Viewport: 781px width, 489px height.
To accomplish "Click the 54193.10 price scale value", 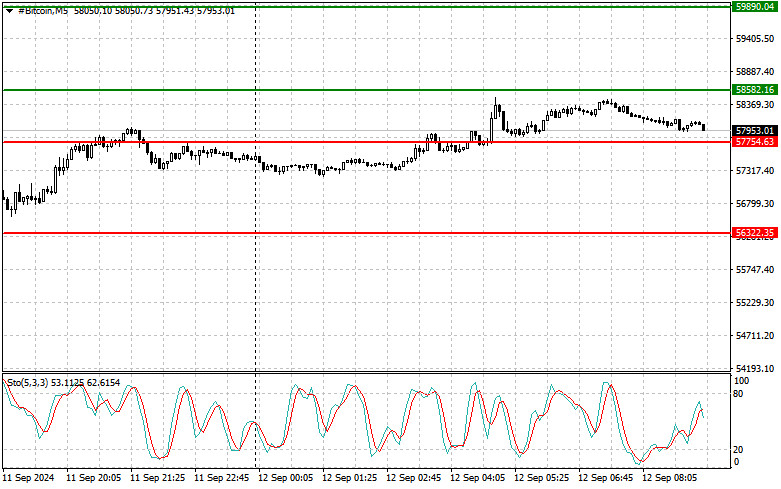I will pyautogui.click(x=755, y=369).
